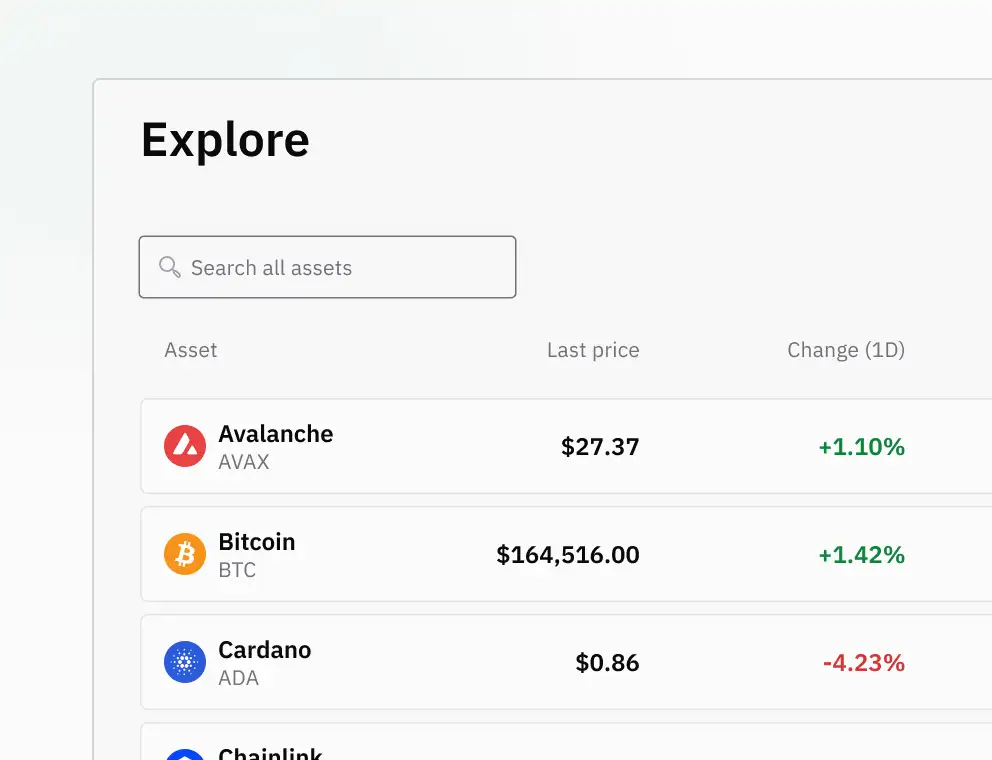Click Cardano's -4.23% red change
The image size is (992, 760).
click(862, 662)
